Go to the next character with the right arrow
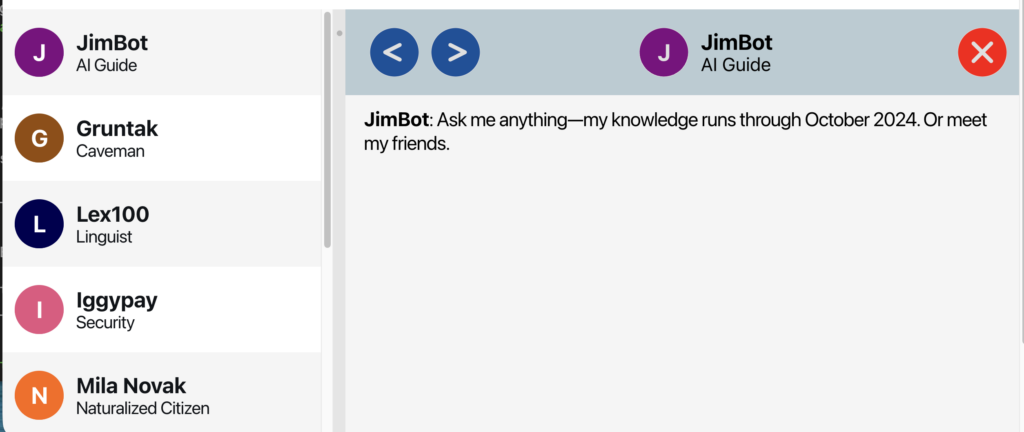 point(455,52)
